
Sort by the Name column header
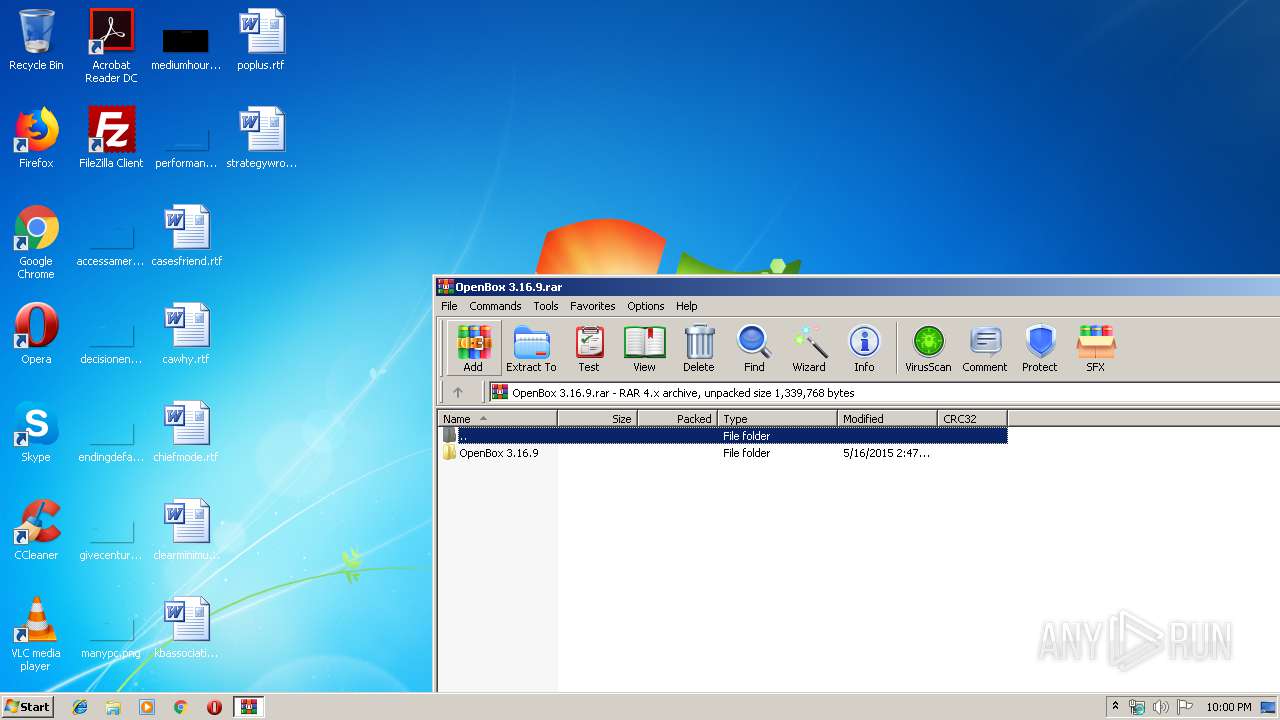(498, 419)
